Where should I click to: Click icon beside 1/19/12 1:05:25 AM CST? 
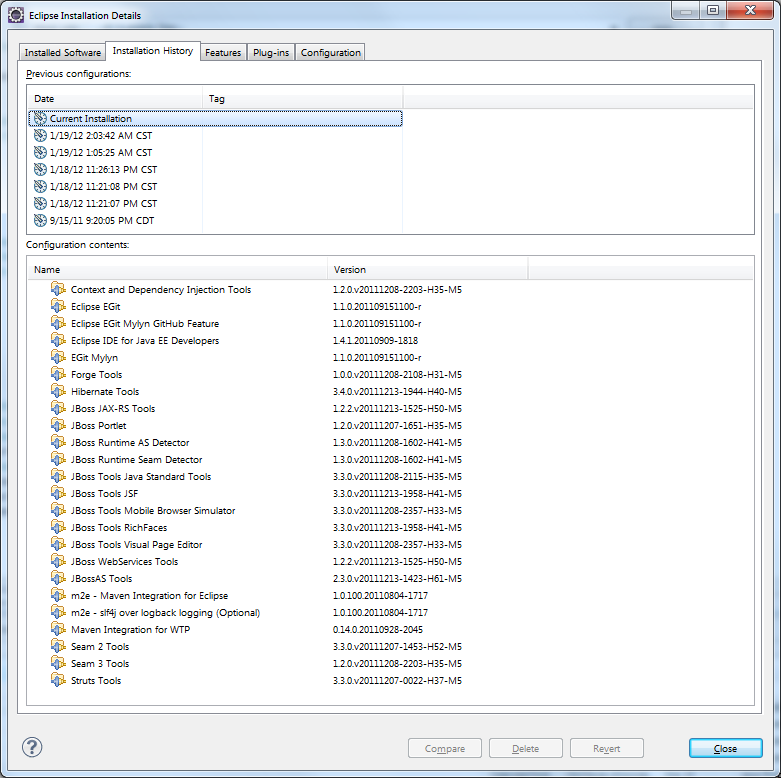tap(40, 152)
